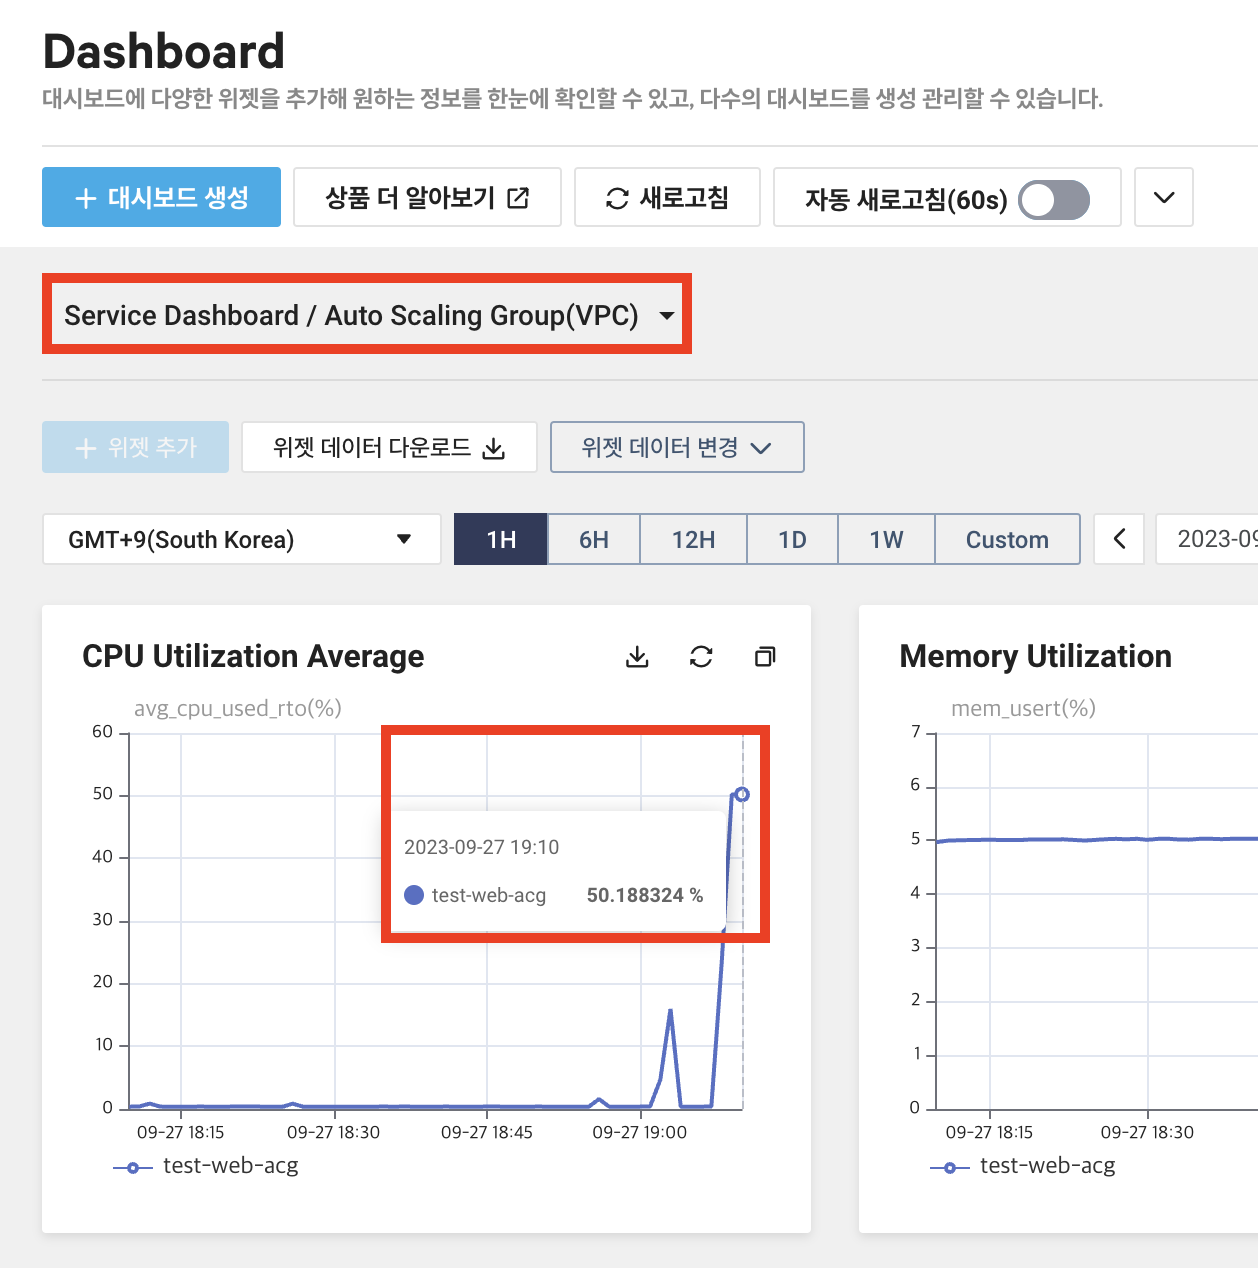Toggle 자동 새로고침(60s) switch
The height and width of the screenshot is (1268, 1258).
1054,200
